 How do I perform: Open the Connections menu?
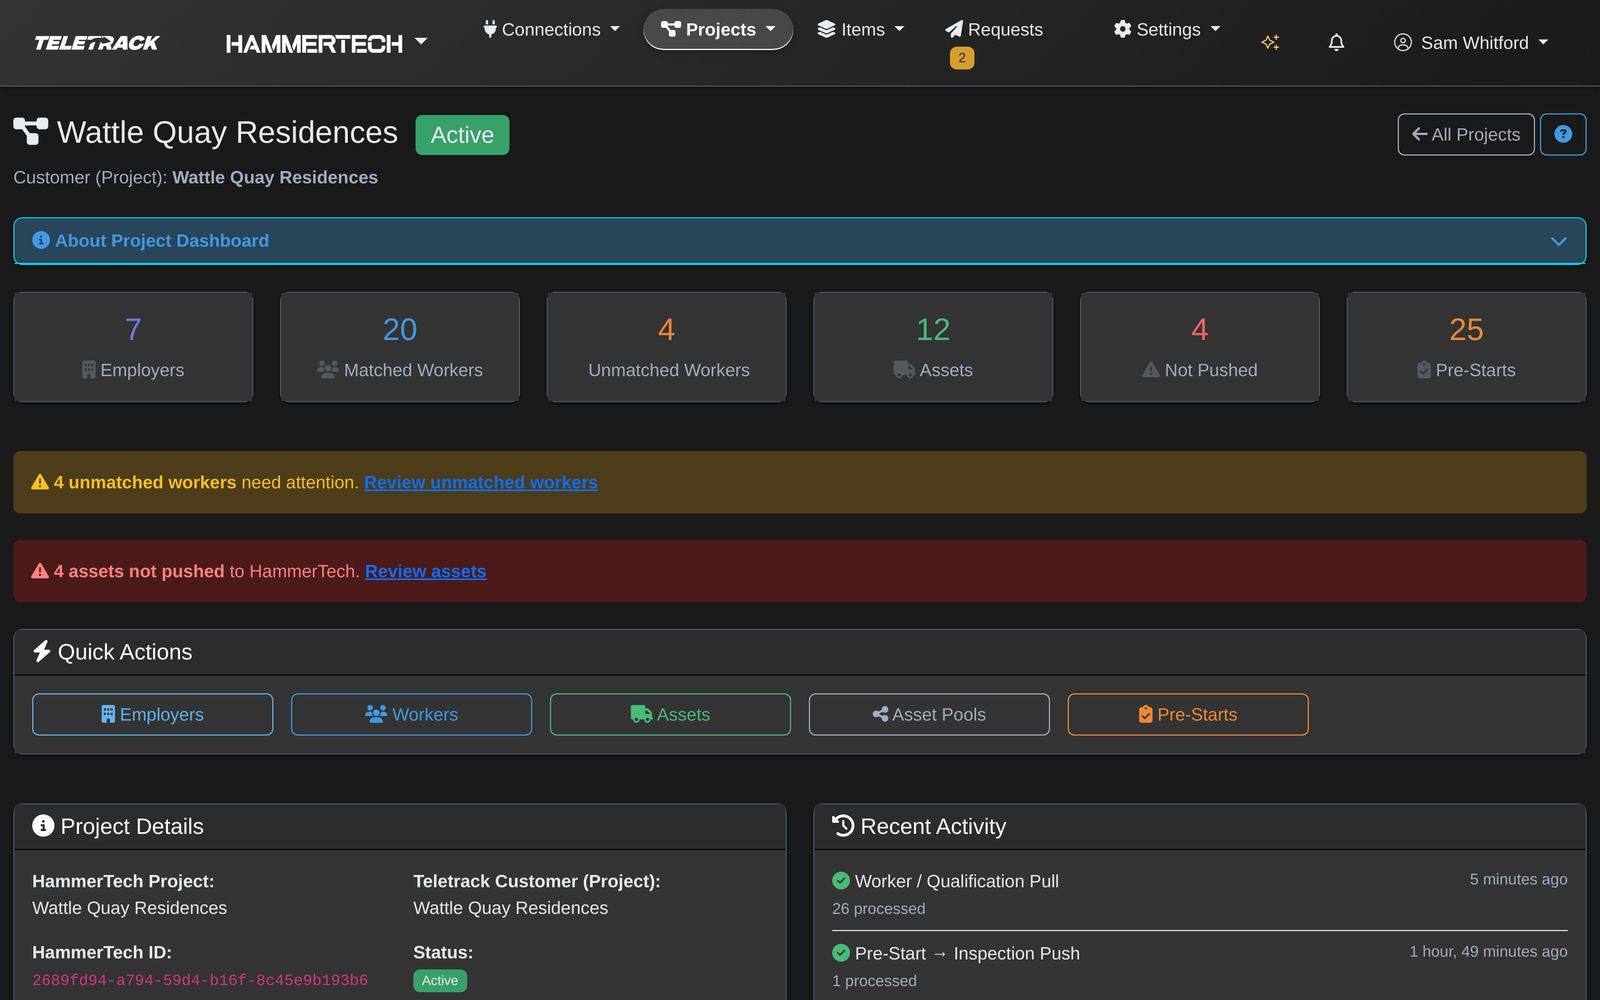[x=551, y=30]
